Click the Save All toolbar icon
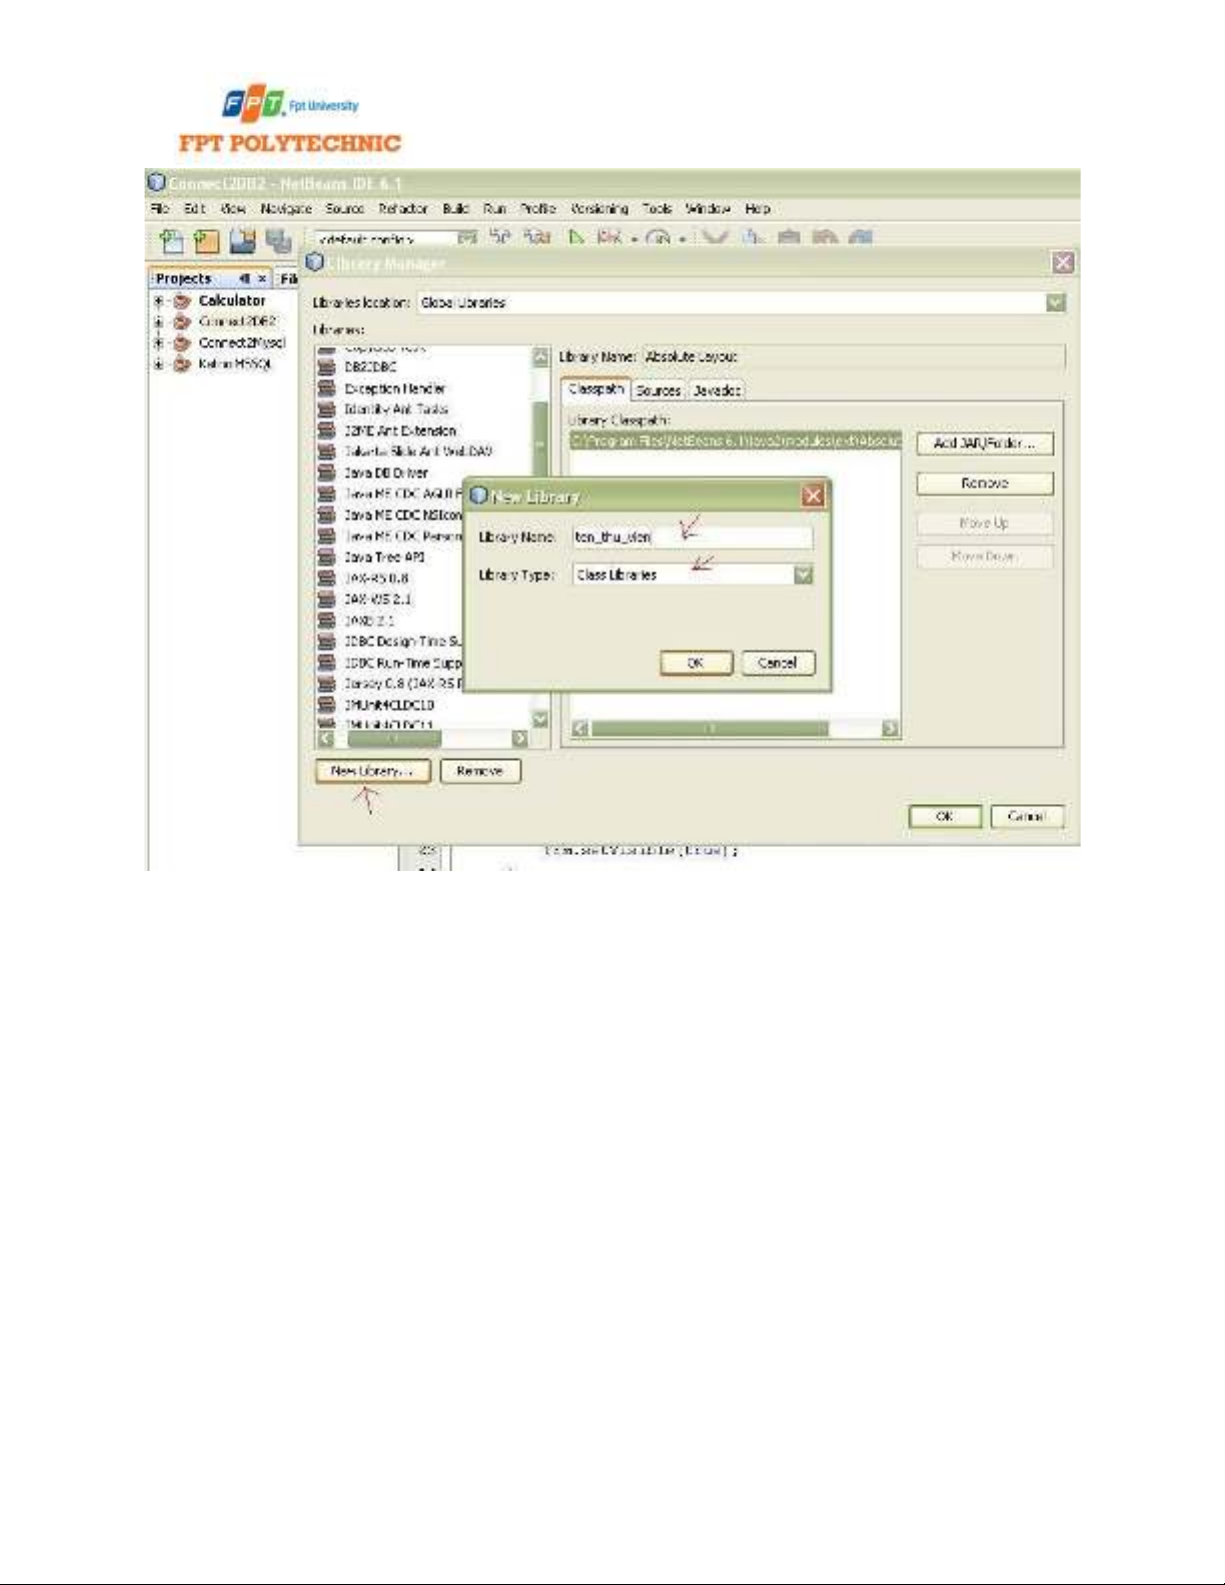The width and height of the screenshot is (1225, 1585). (x=277, y=240)
